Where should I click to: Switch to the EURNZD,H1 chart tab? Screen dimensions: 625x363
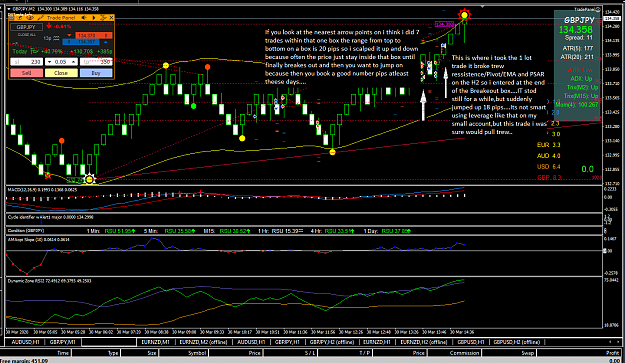[x=377, y=342]
